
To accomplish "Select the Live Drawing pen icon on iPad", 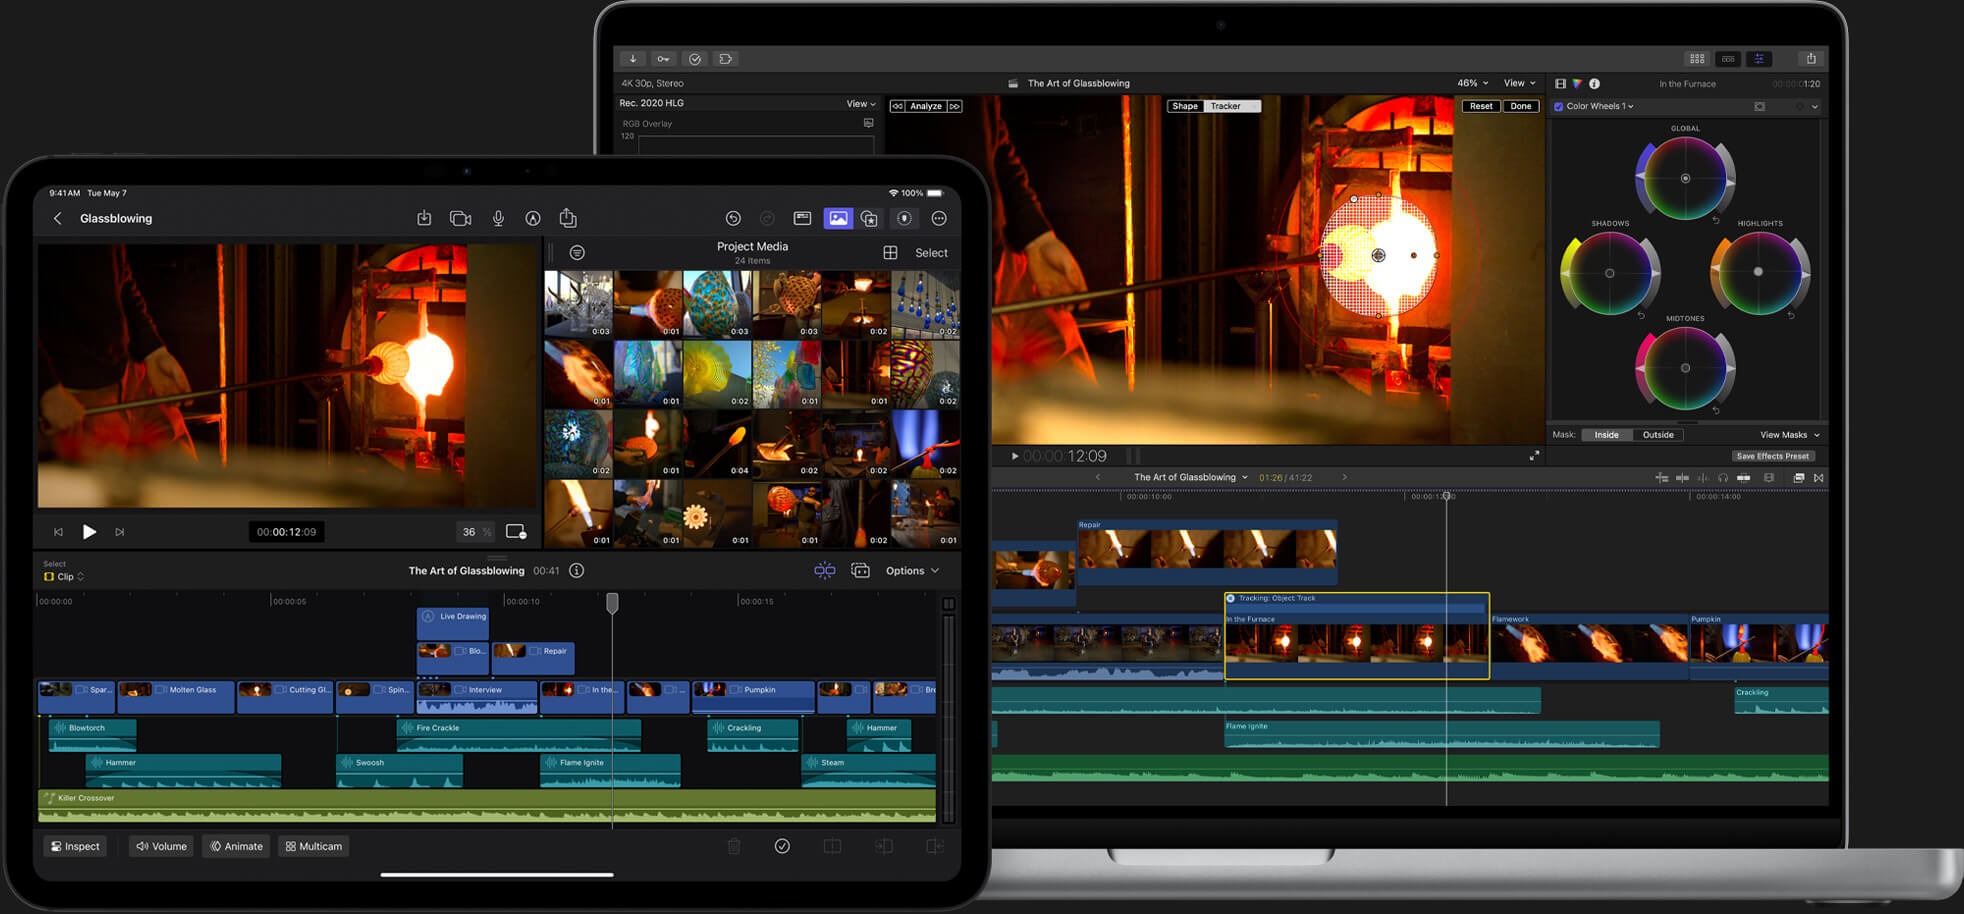I will pos(533,218).
